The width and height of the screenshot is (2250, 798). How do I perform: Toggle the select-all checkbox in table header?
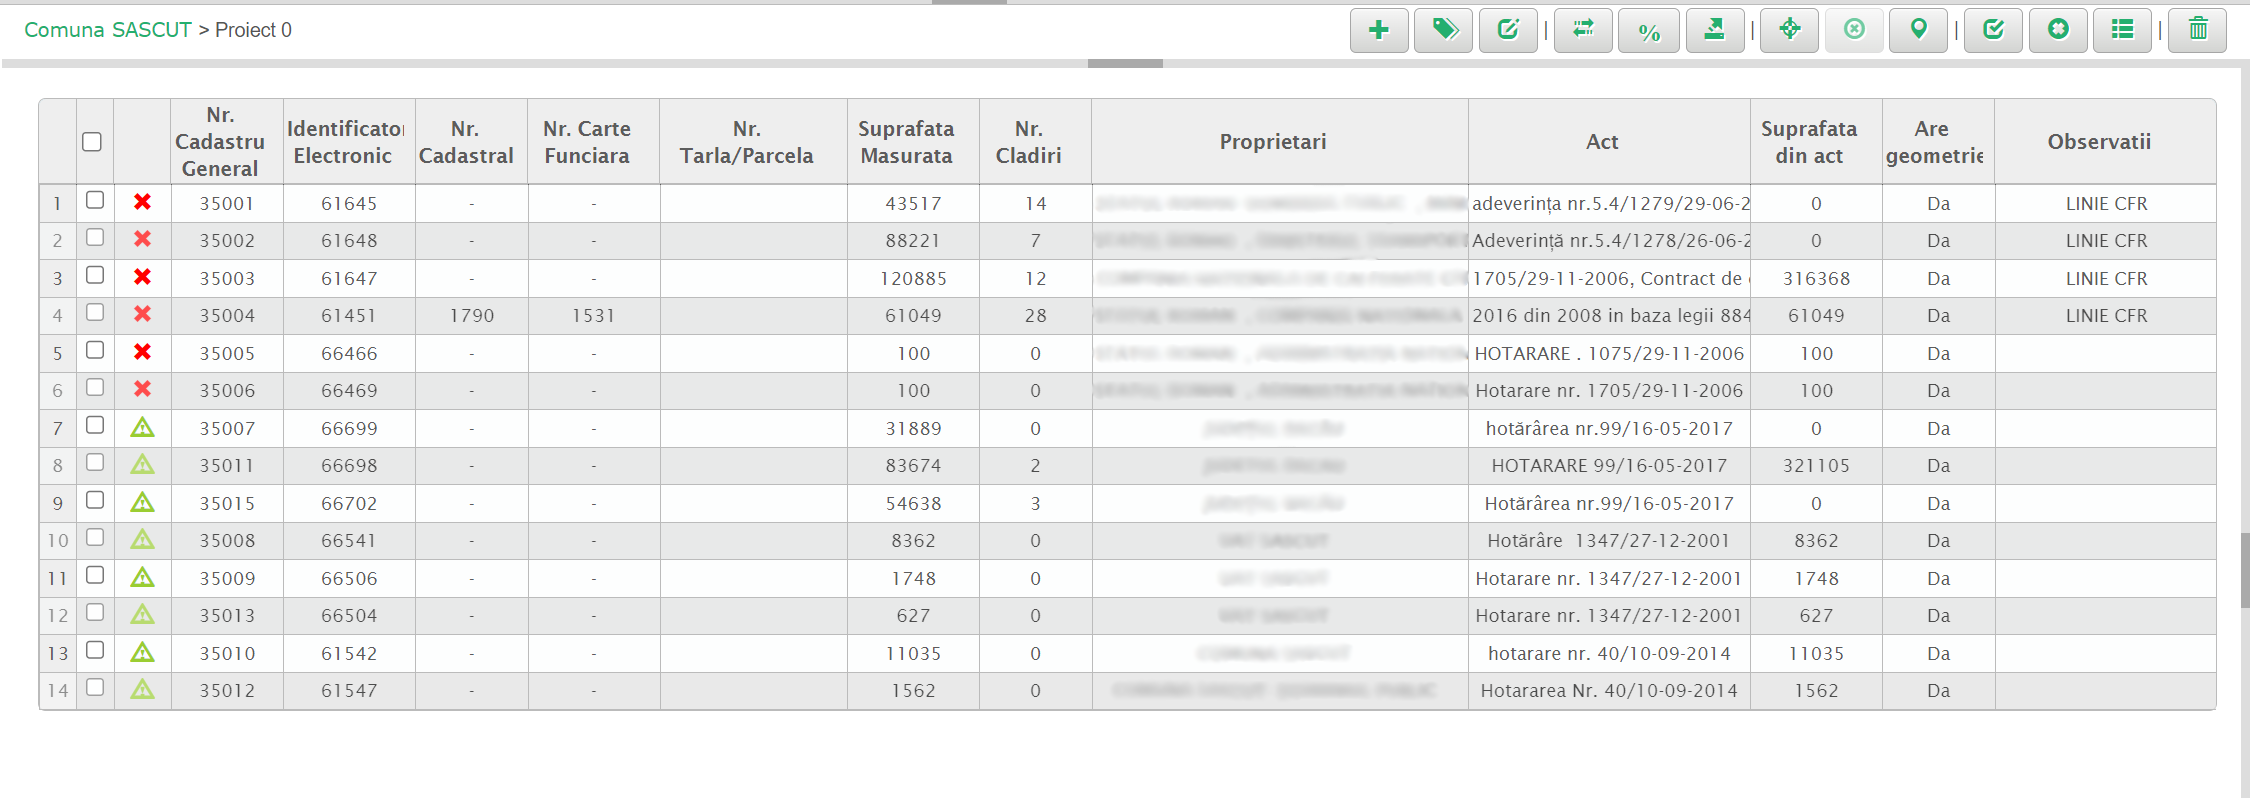point(92,142)
